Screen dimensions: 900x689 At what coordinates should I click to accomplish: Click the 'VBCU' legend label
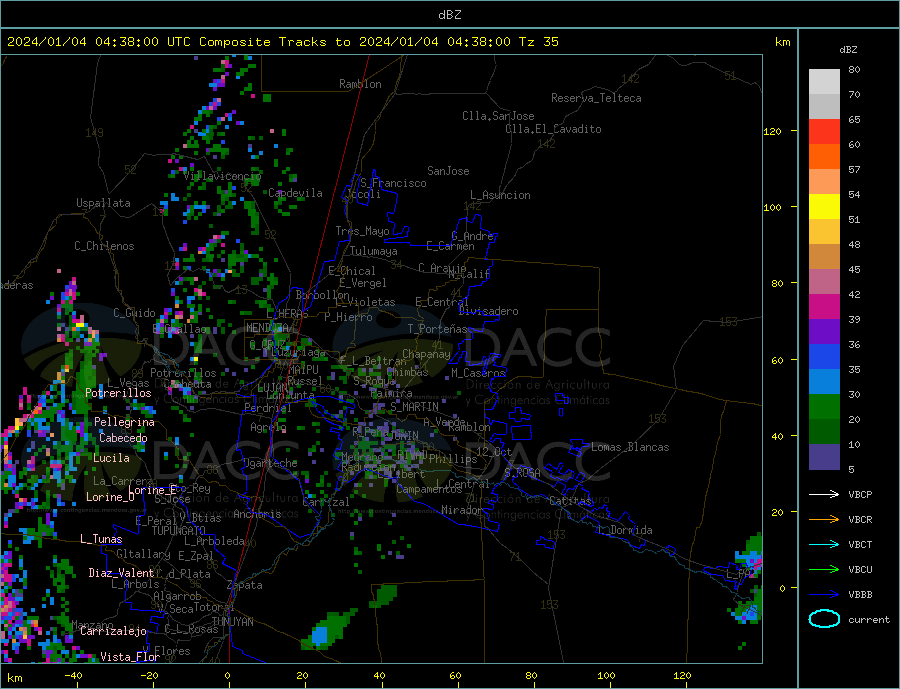pos(860,570)
